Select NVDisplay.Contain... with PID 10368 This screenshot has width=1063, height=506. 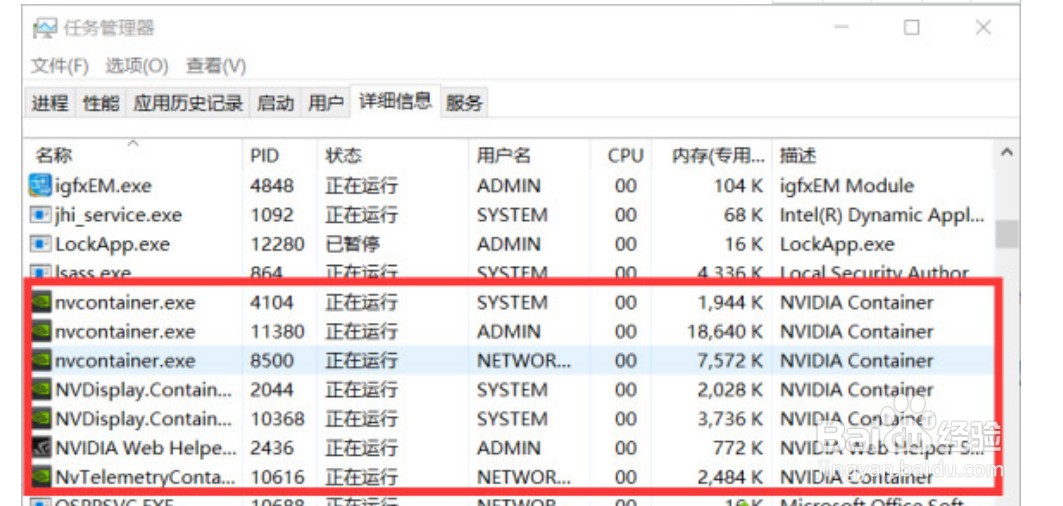pos(144,419)
